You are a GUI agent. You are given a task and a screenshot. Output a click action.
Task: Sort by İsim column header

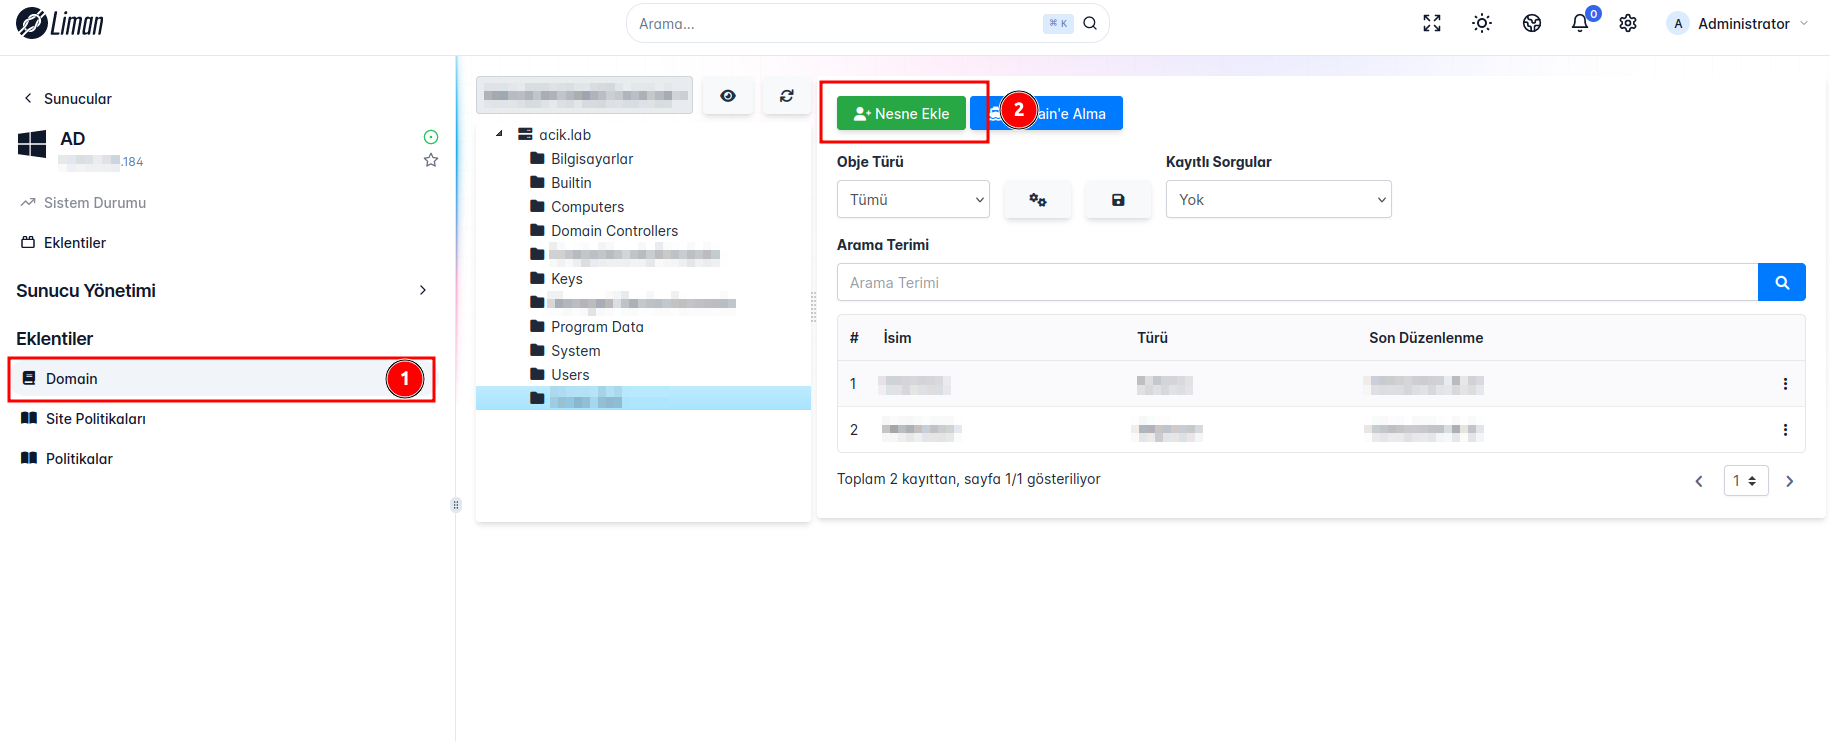[897, 338]
